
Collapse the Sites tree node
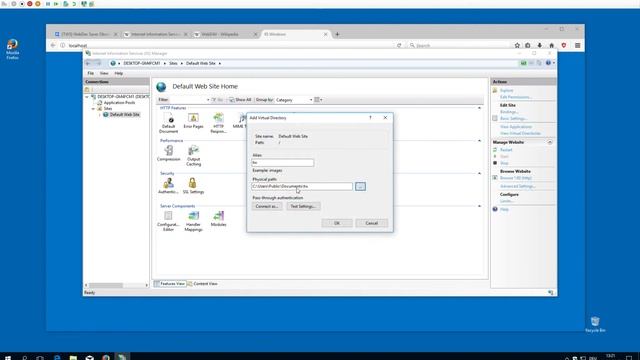tap(93, 109)
